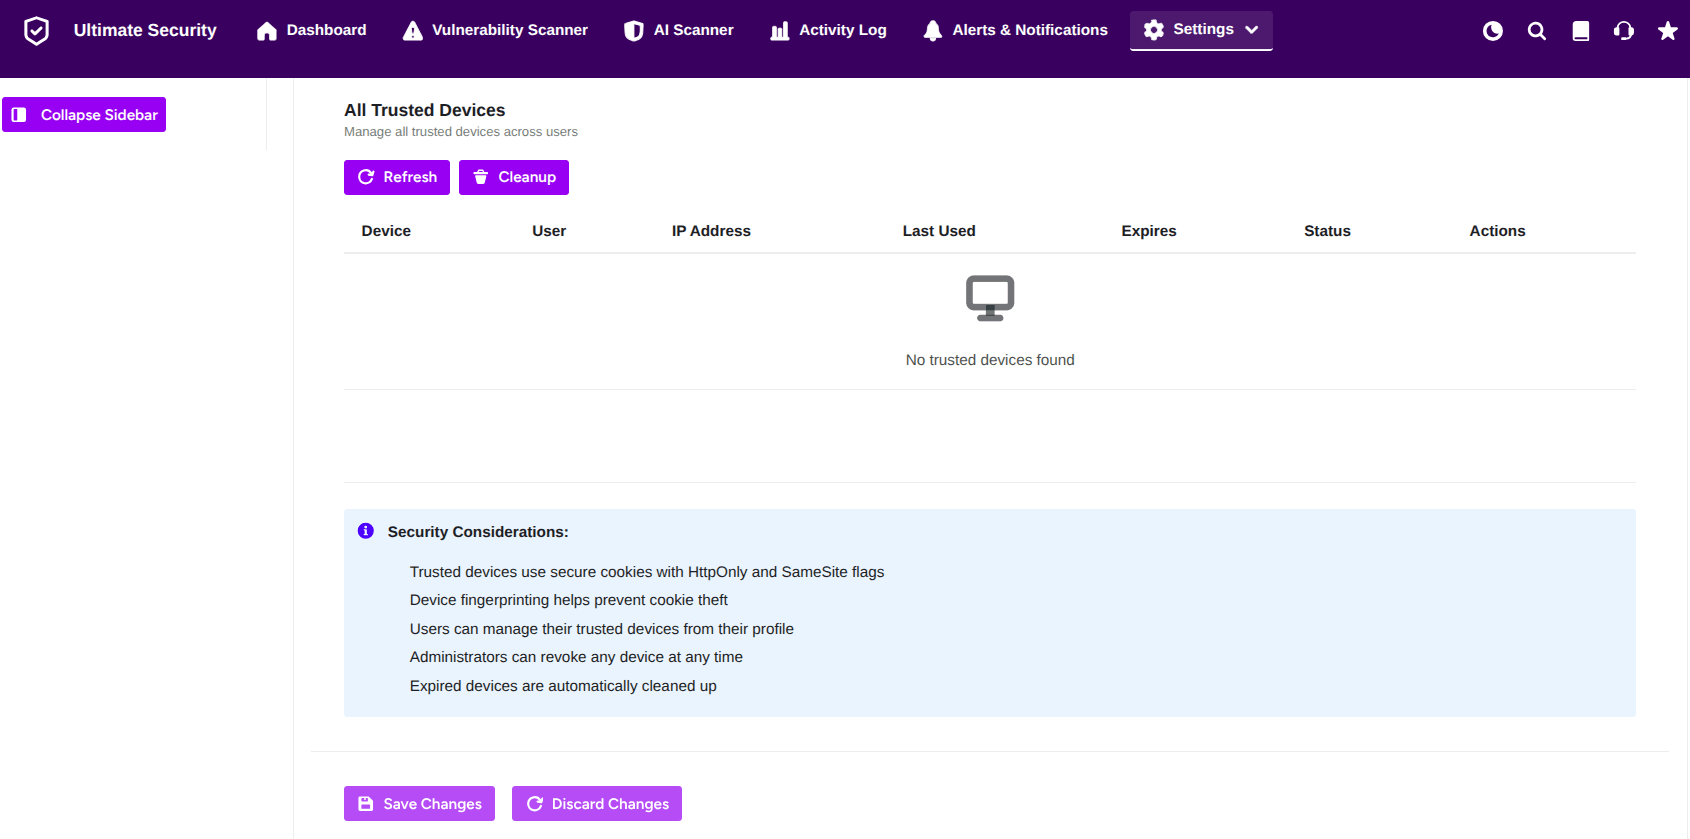Click the Security Considerations info icon
Viewport: 1690px width, 839px height.
pos(366,531)
